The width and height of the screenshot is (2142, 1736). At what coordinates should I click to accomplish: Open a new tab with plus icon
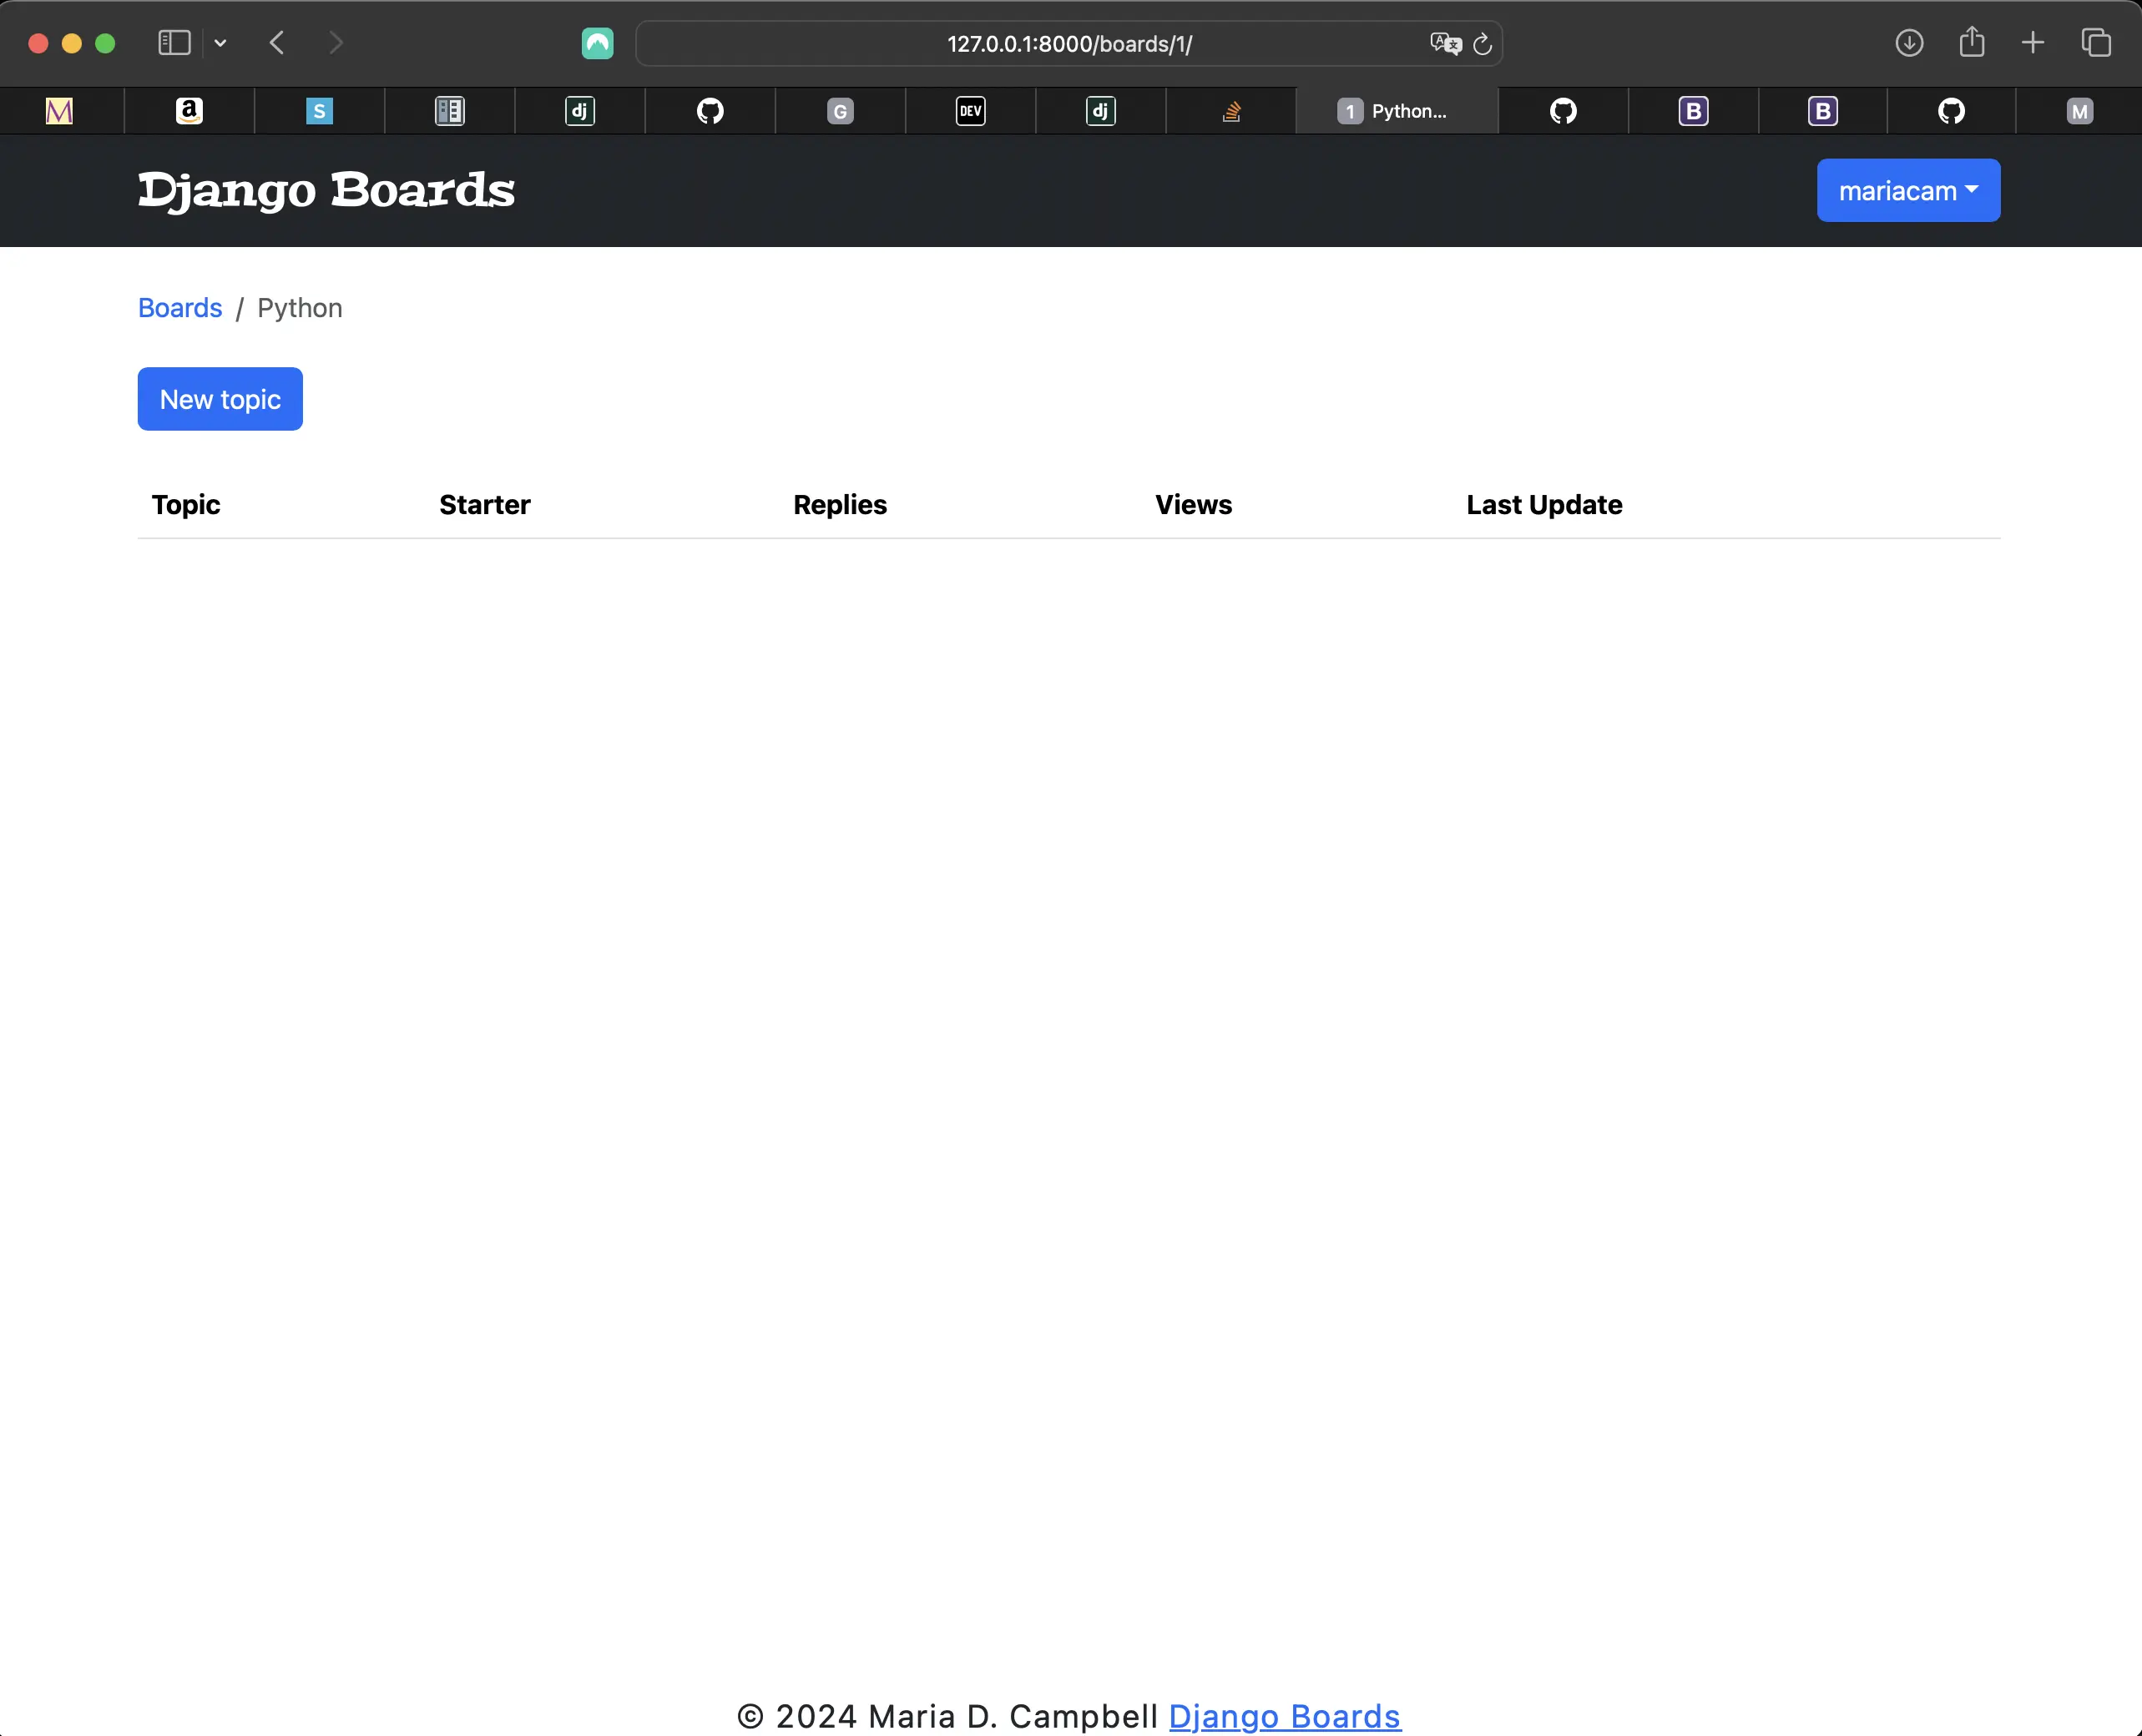pos(2033,43)
